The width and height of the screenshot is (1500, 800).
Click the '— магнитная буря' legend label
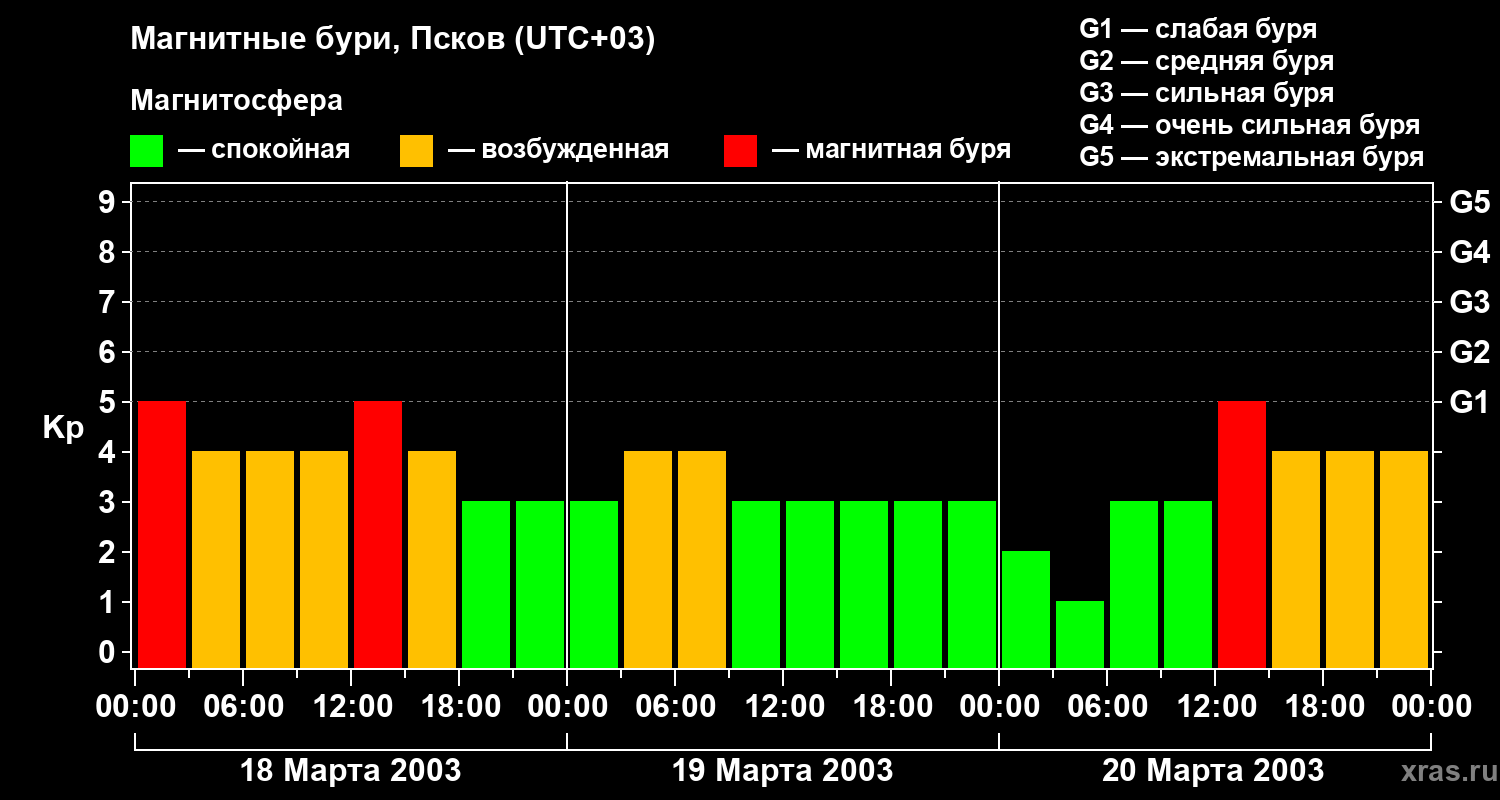(891, 150)
